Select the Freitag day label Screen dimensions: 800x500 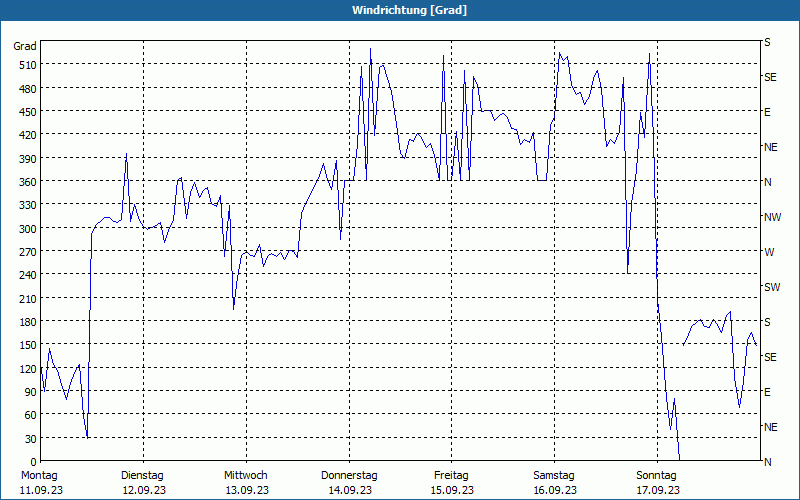(452, 476)
